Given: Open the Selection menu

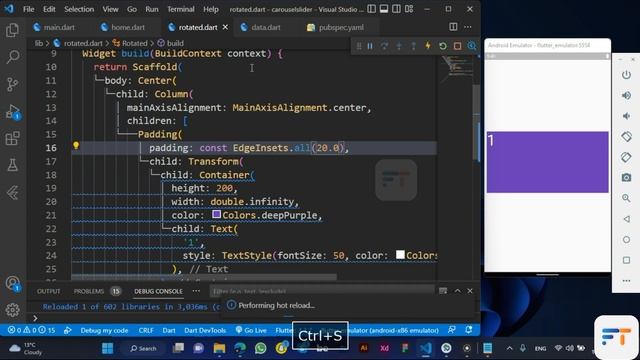Looking at the screenshot, I should [79, 9].
